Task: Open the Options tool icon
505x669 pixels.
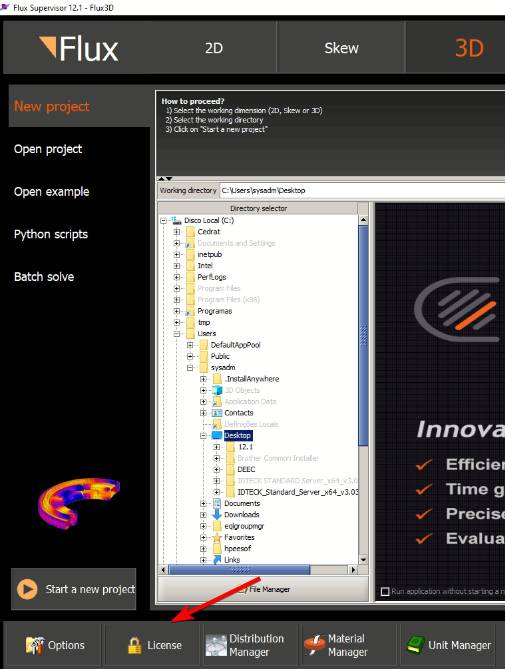Action: click(35, 645)
